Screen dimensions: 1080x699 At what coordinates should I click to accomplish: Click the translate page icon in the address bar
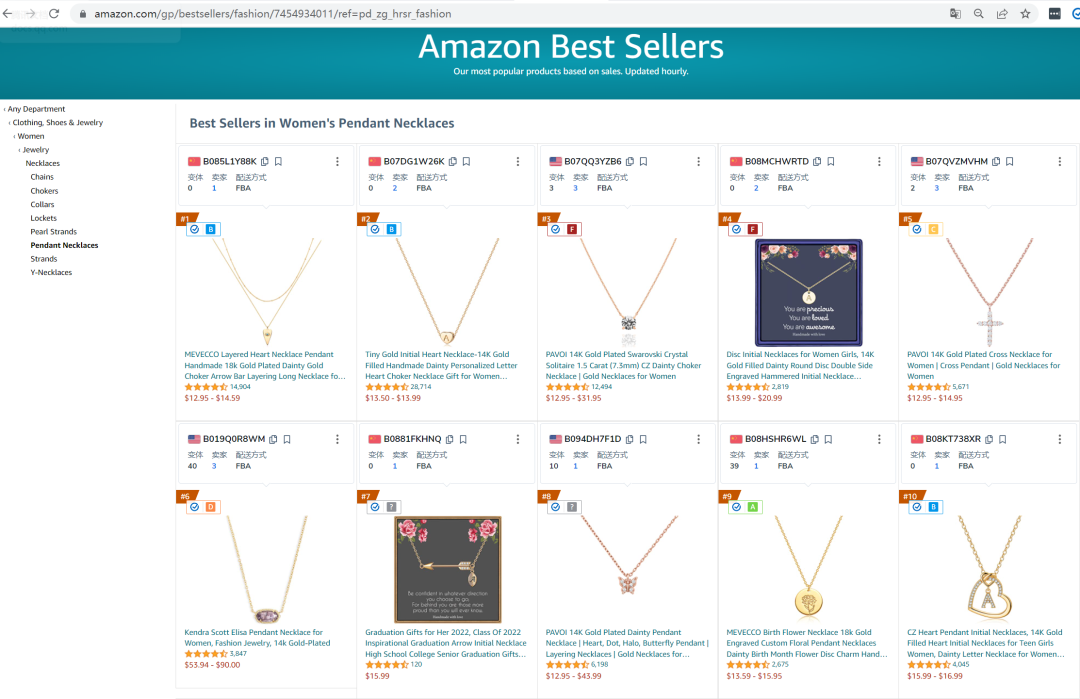[x=955, y=14]
